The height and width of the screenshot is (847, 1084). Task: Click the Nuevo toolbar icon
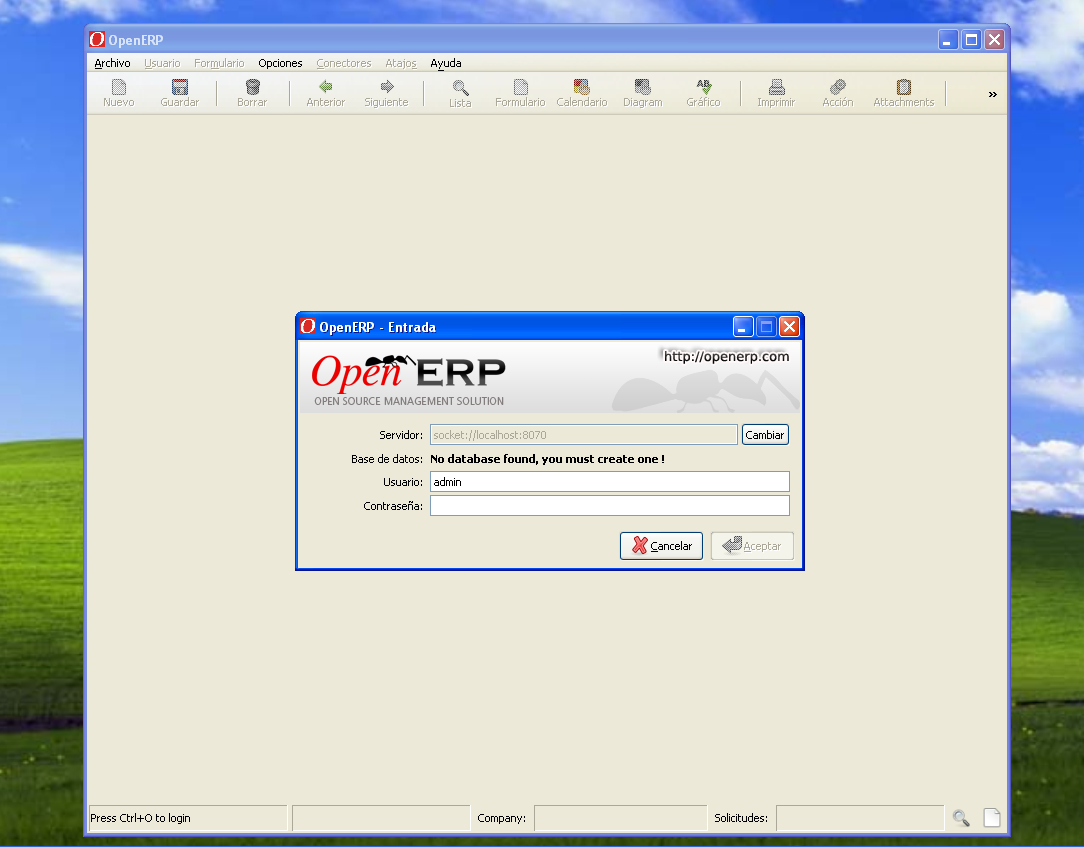coord(118,88)
